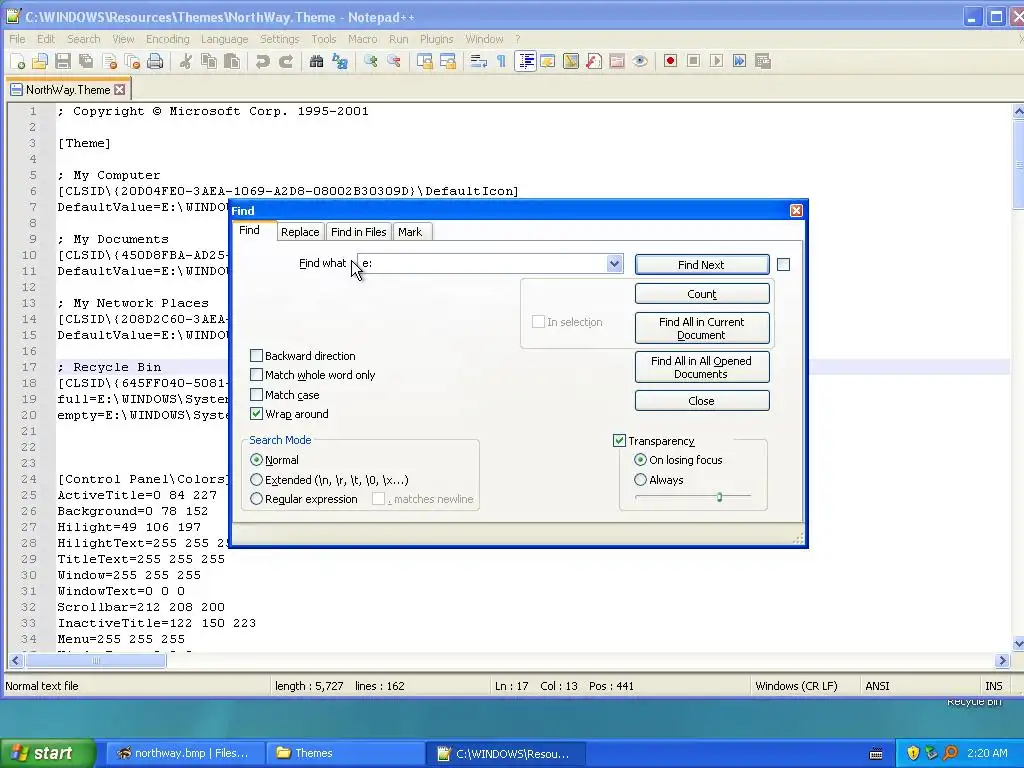Click the stop recording macro icon
The width and height of the screenshot is (1024, 768).
pyautogui.click(x=694, y=61)
